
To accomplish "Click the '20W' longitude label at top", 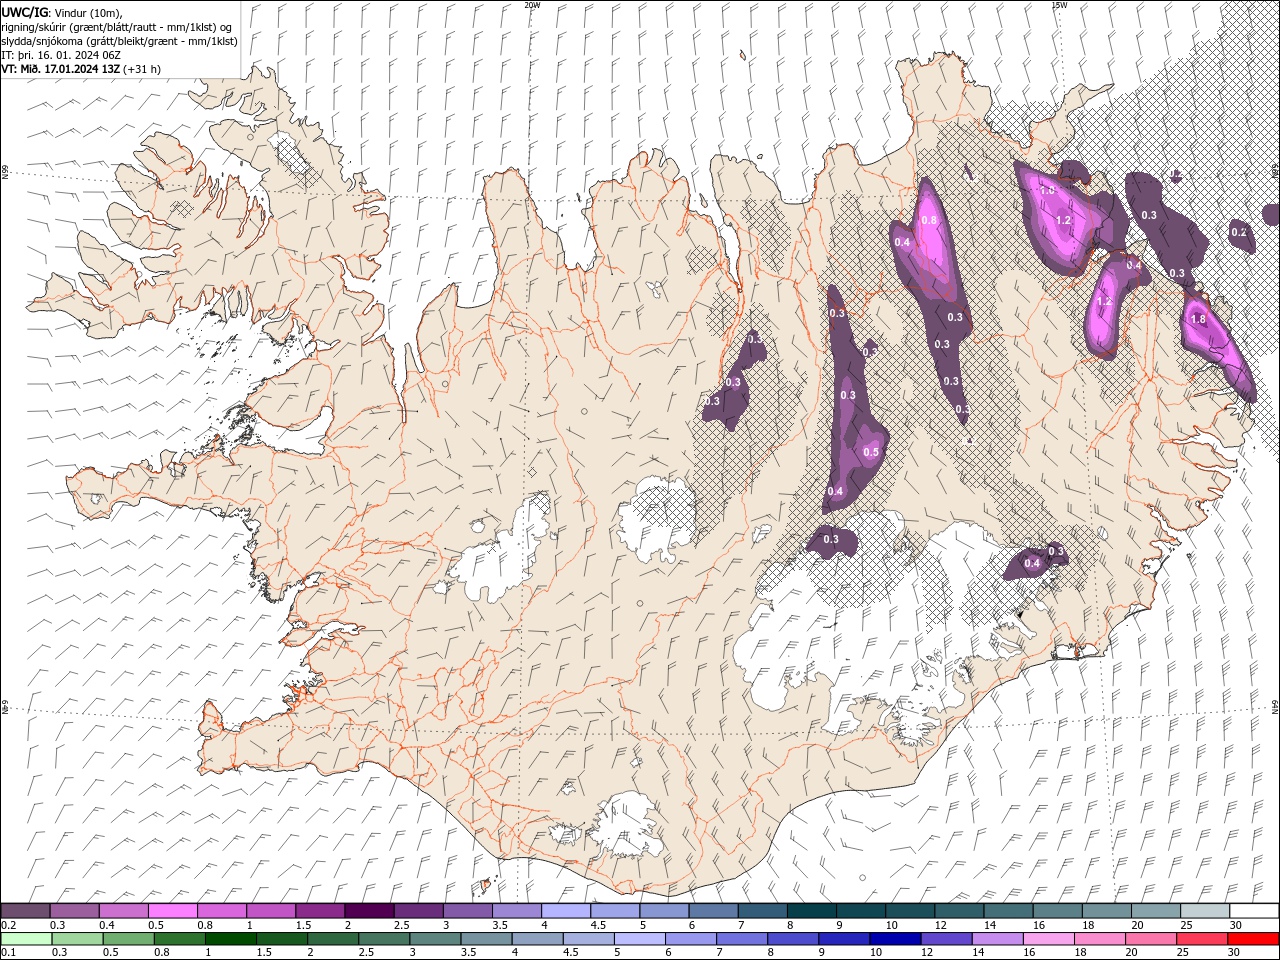I will tap(531, 5).
